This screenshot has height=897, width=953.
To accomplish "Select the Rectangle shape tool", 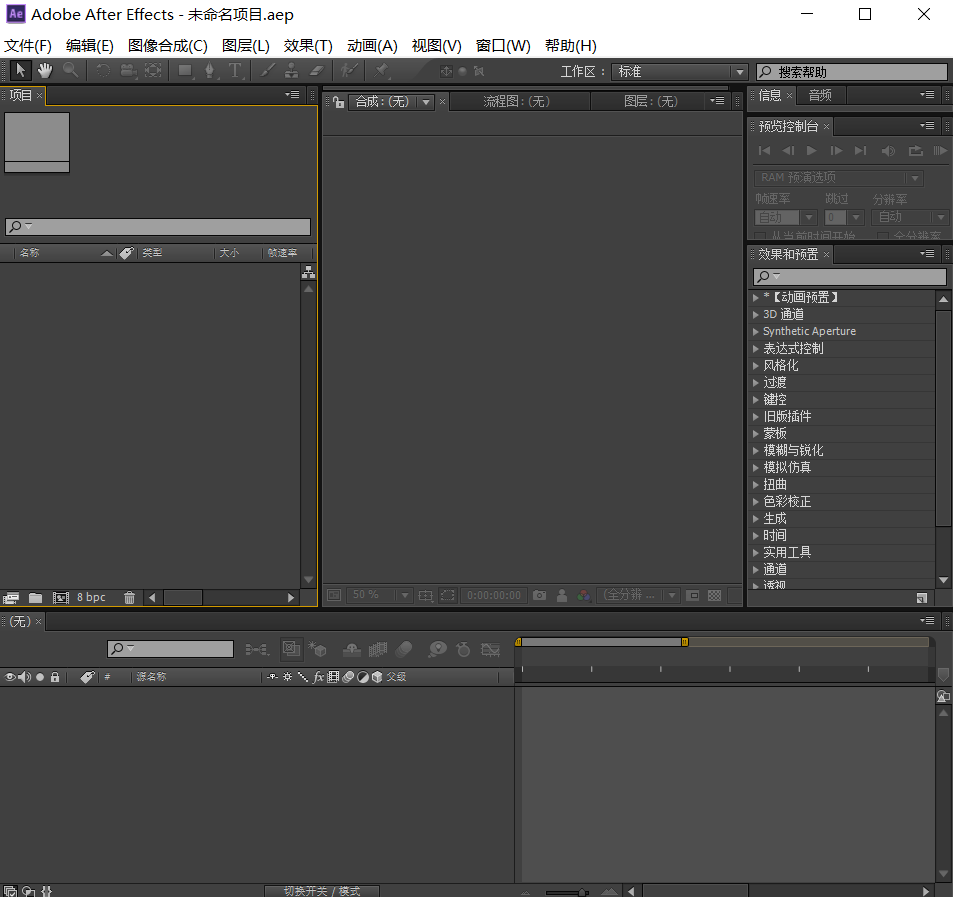I will coord(185,70).
